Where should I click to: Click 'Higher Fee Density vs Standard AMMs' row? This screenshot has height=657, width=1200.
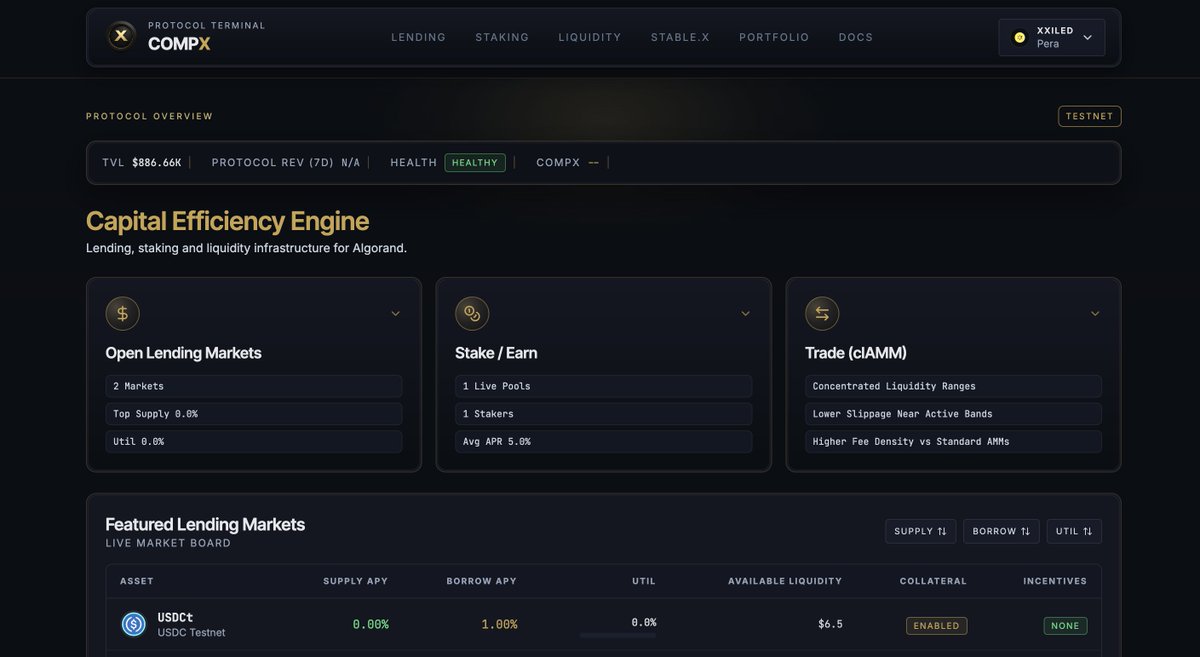[954, 441]
